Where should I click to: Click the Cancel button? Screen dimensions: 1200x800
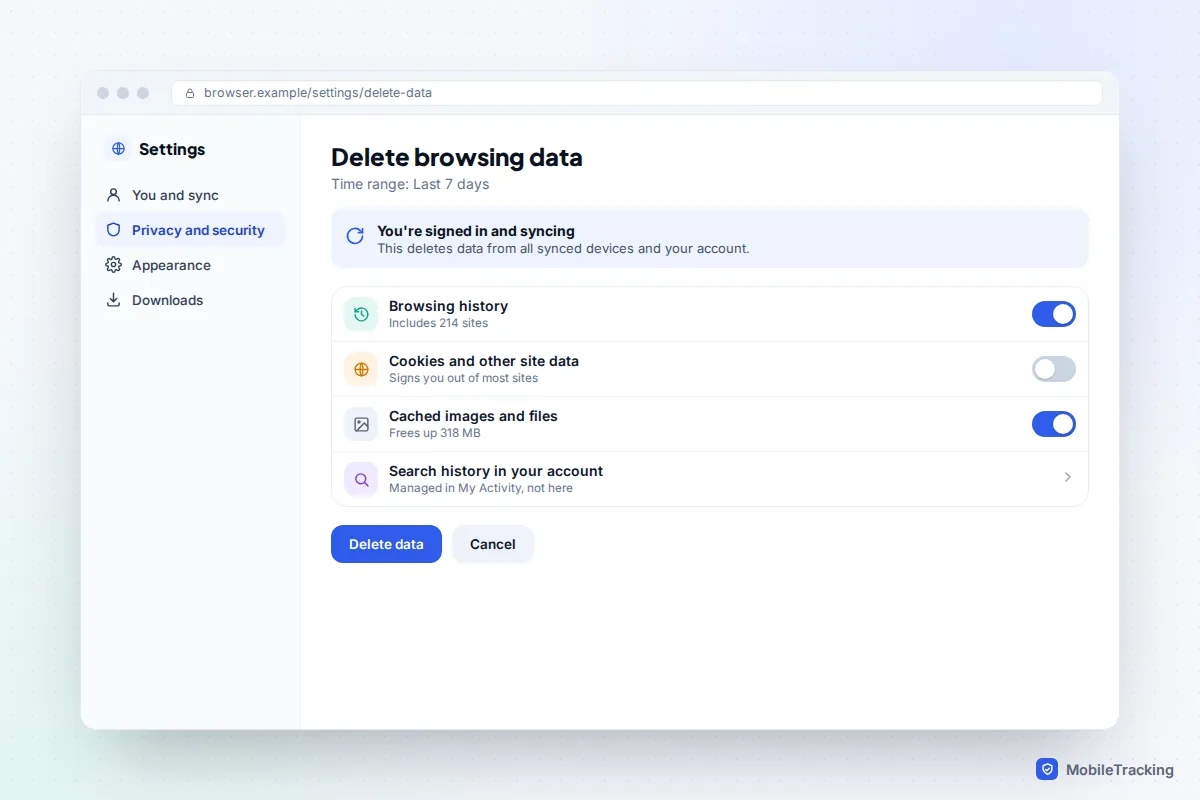pyautogui.click(x=493, y=544)
